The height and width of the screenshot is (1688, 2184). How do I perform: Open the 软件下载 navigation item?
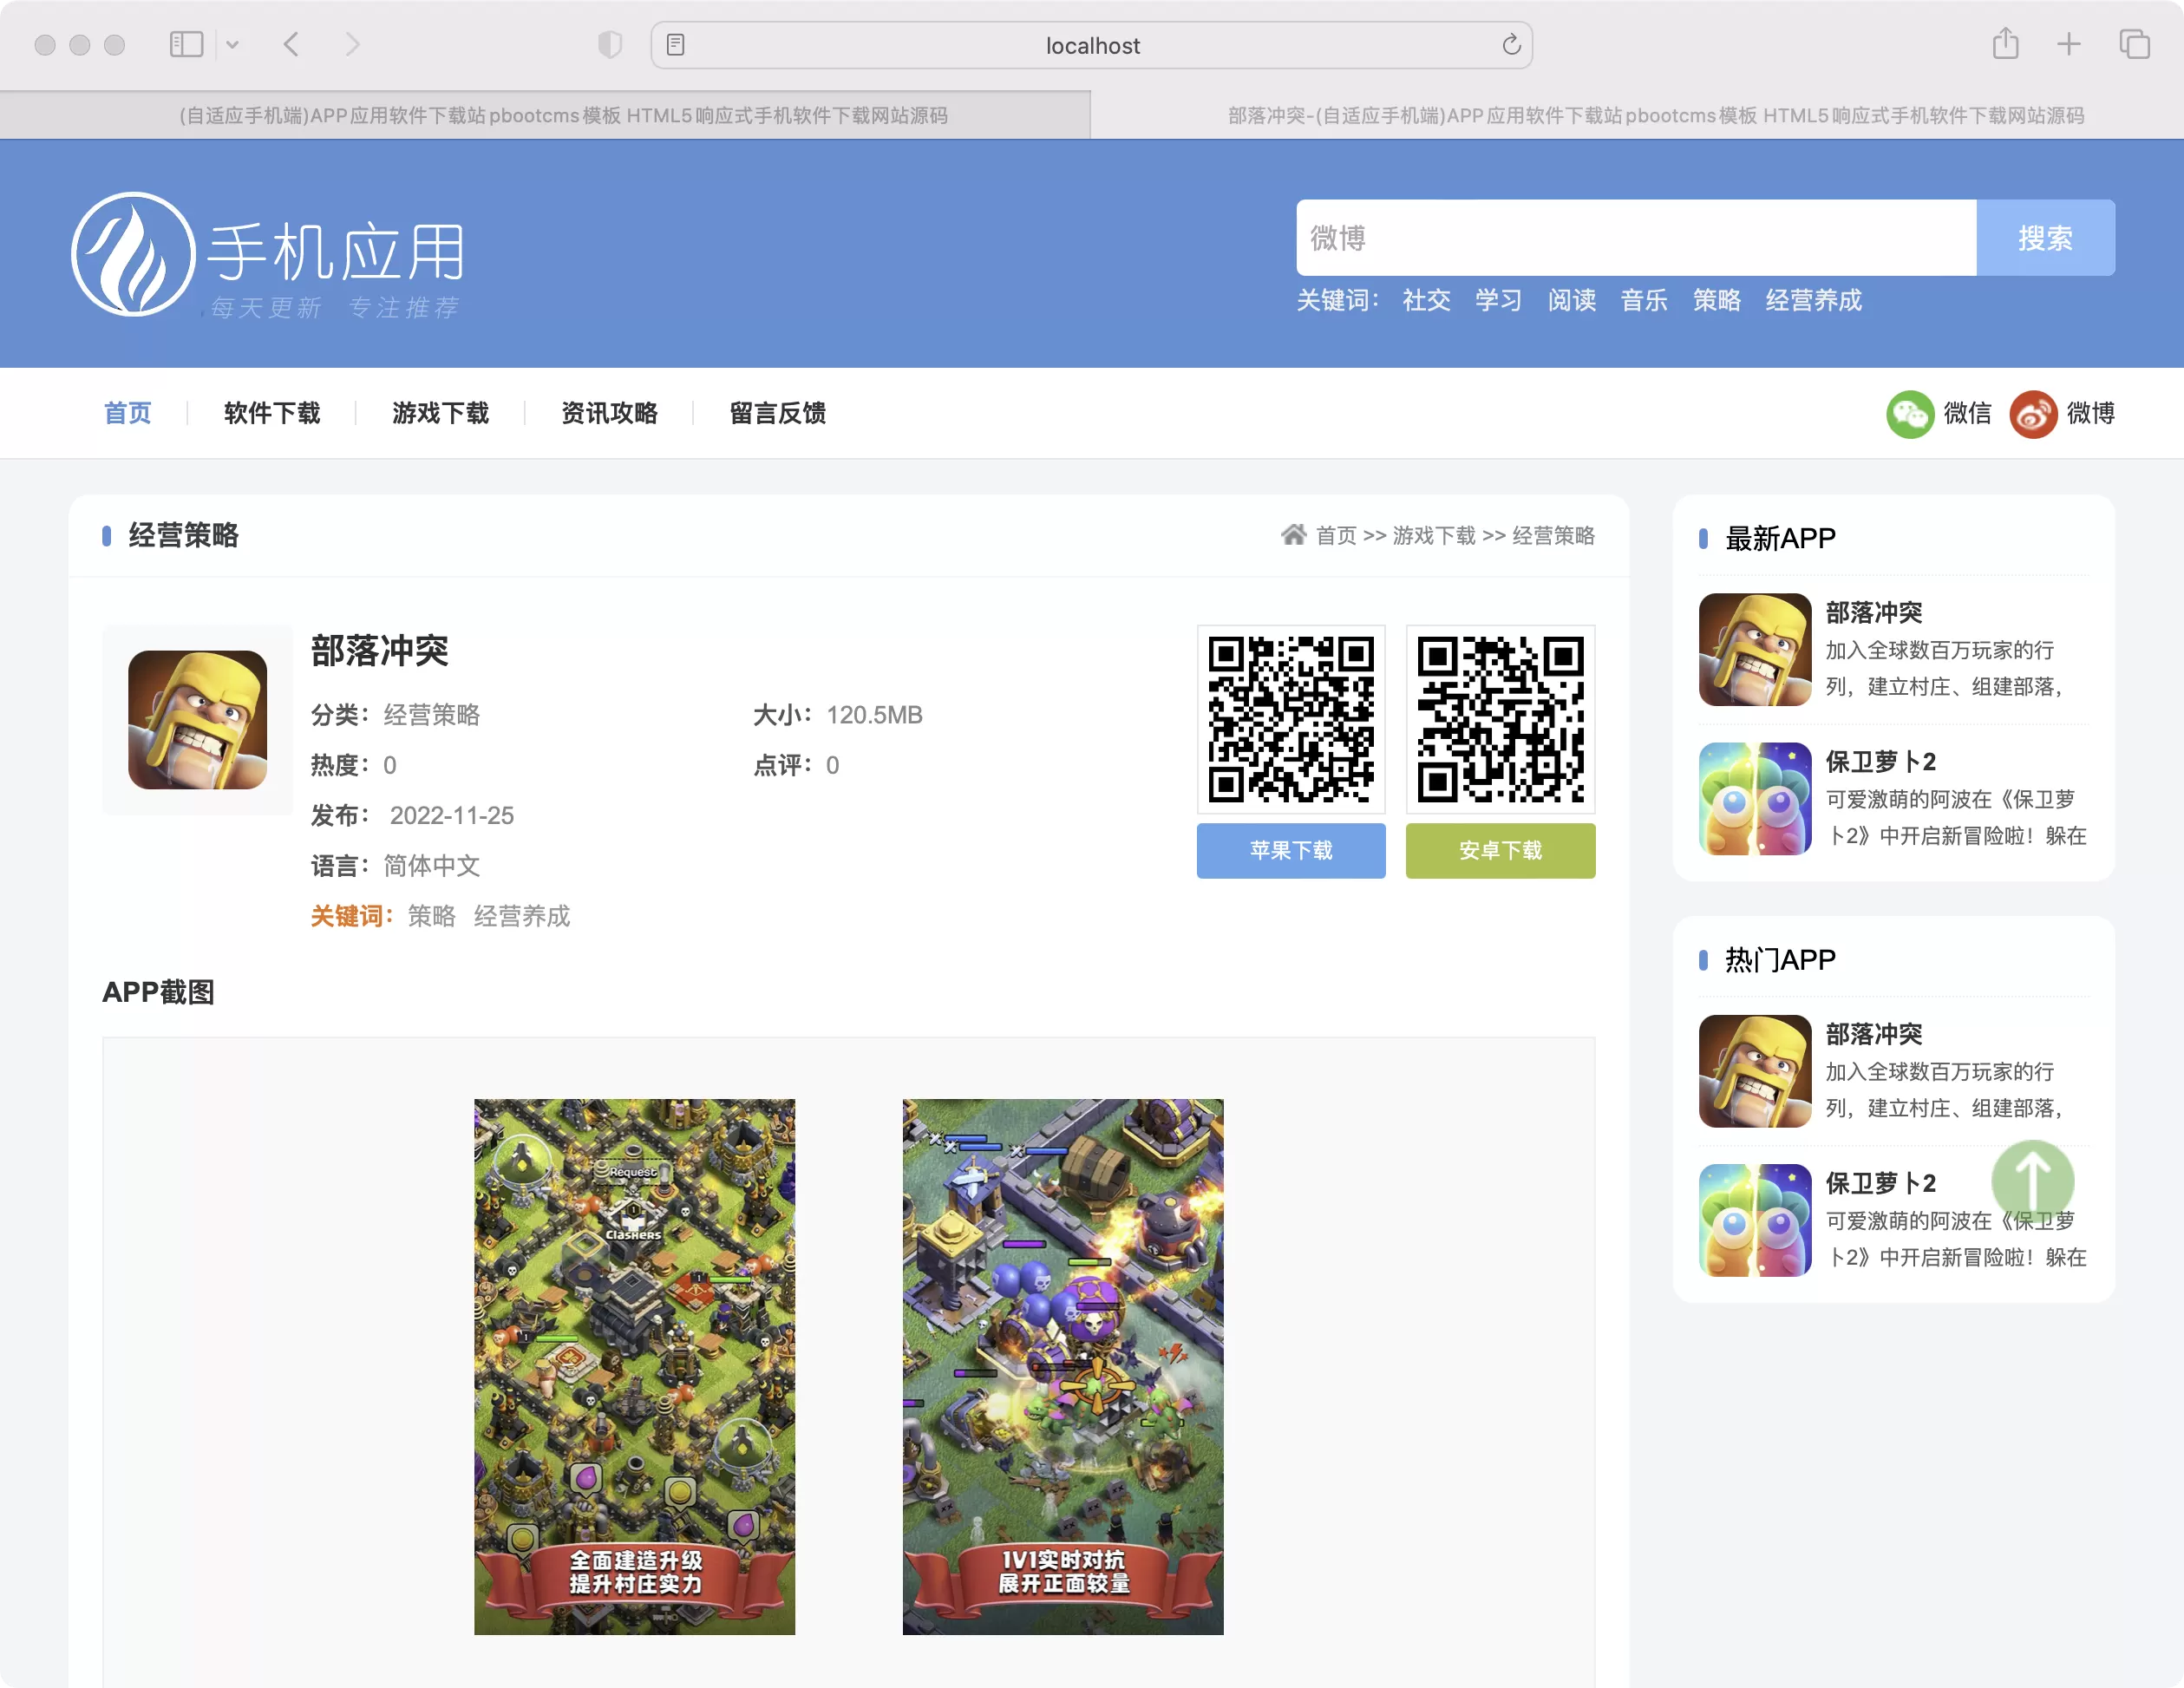click(x=272, y=413)
